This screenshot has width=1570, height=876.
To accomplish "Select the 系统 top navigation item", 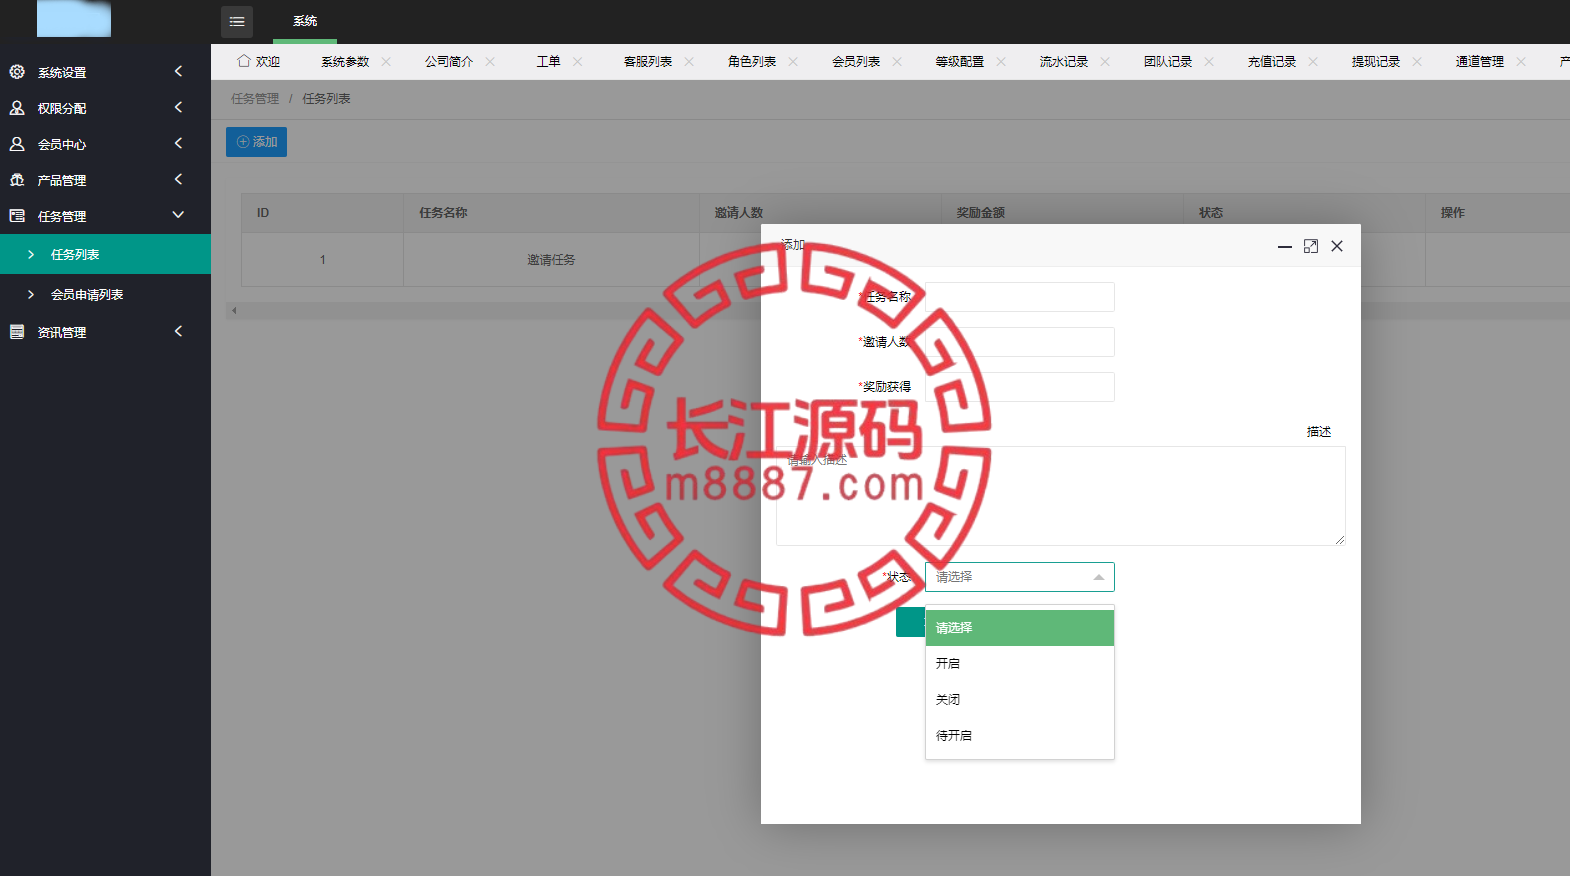I will point(305,21).
